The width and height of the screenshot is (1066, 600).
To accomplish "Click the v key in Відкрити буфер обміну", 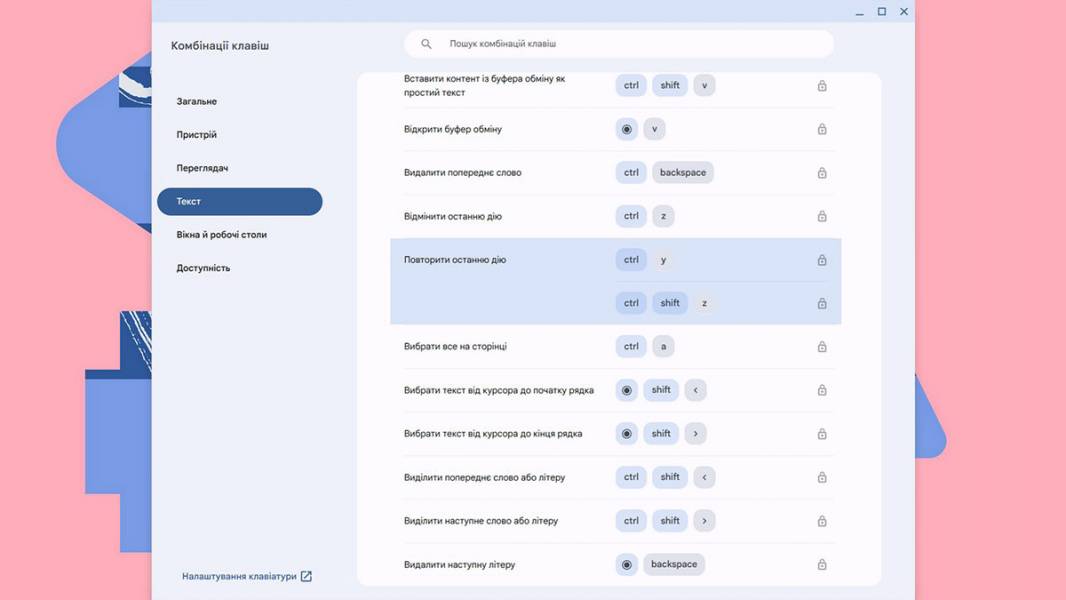I will pos(654,129).
